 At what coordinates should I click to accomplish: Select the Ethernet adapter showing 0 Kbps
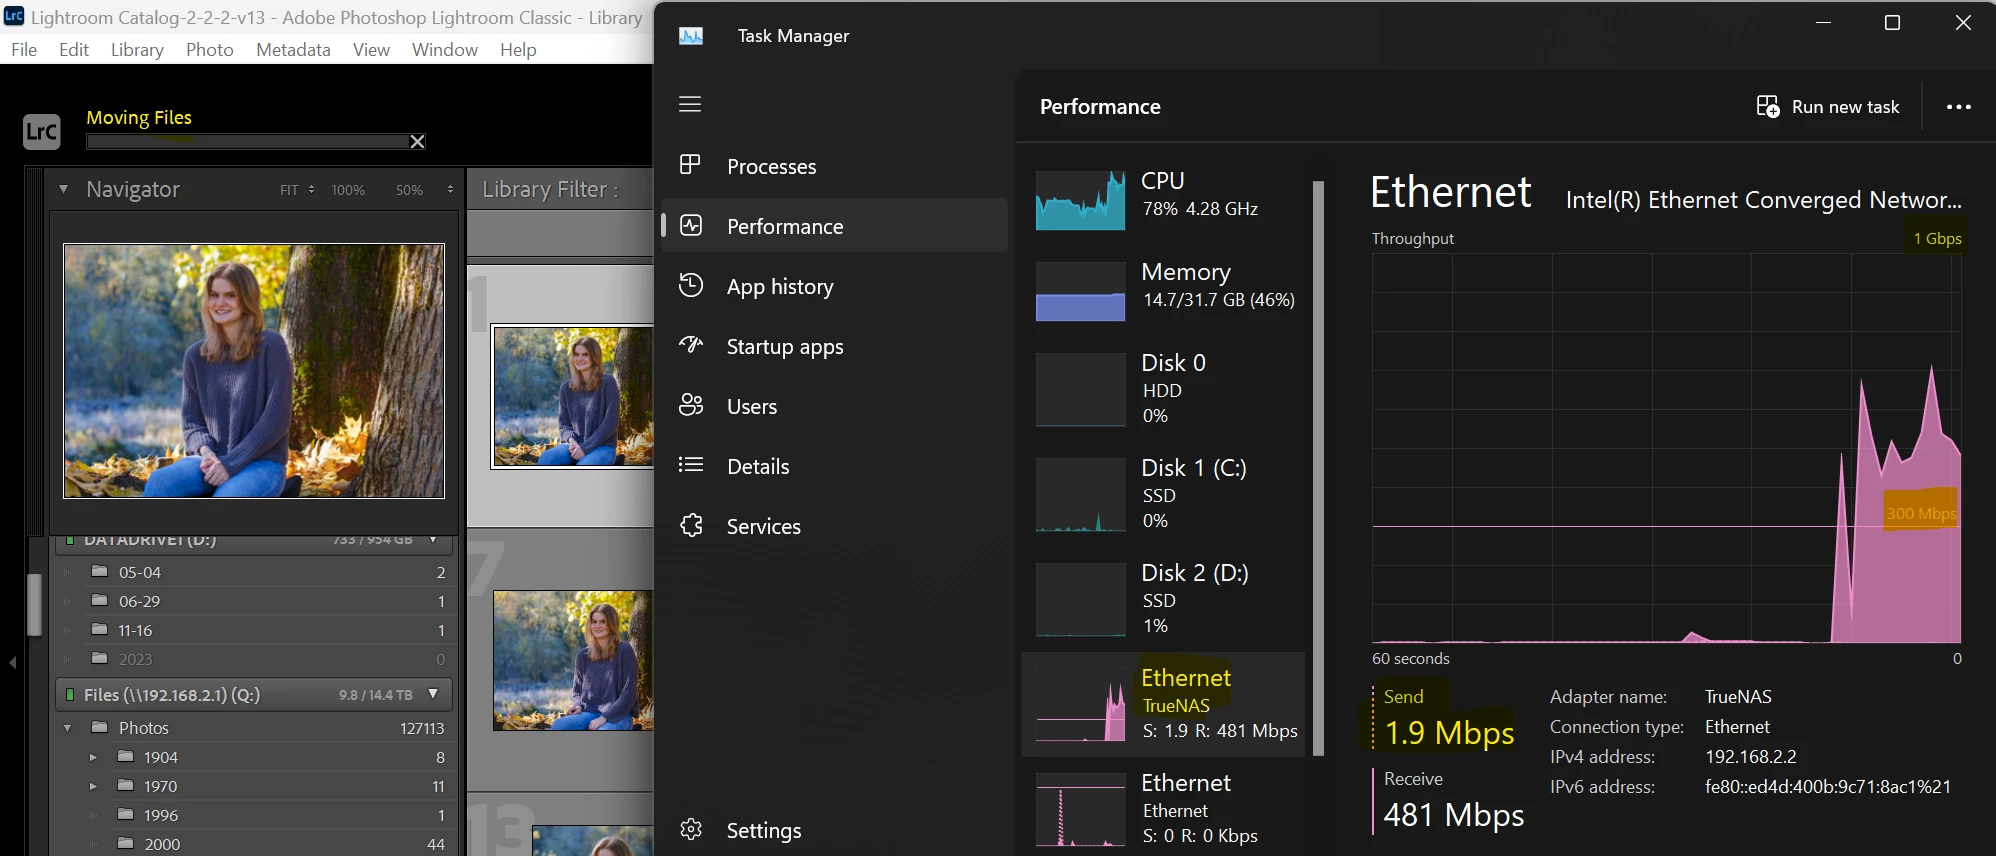point(1164,809)
